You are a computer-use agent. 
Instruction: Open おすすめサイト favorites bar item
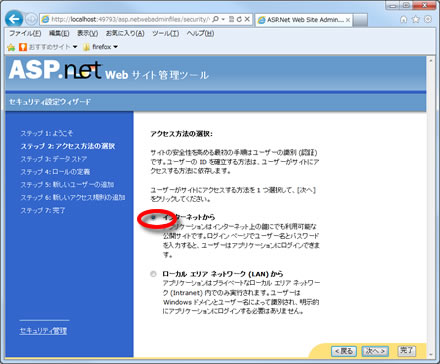coord(48,47)
